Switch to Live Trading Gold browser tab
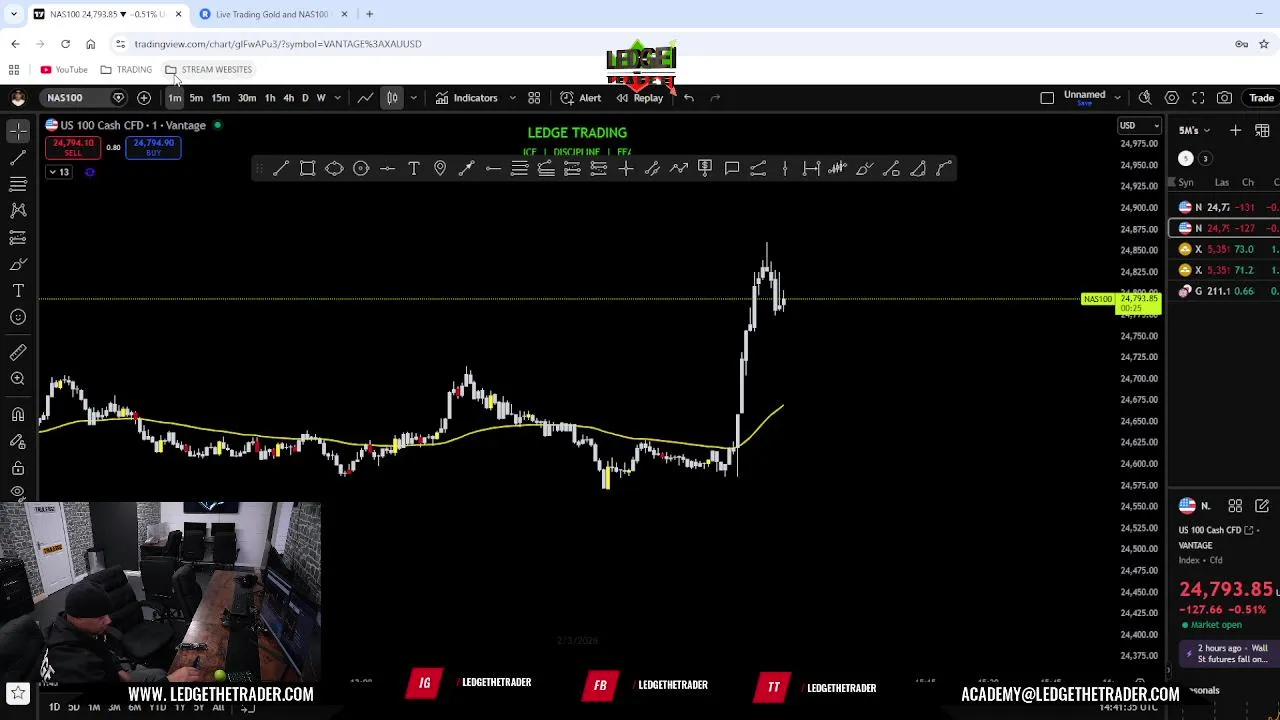Image resolution: width=1280 pixels, height=720 pixels. [x=273, y=14]
